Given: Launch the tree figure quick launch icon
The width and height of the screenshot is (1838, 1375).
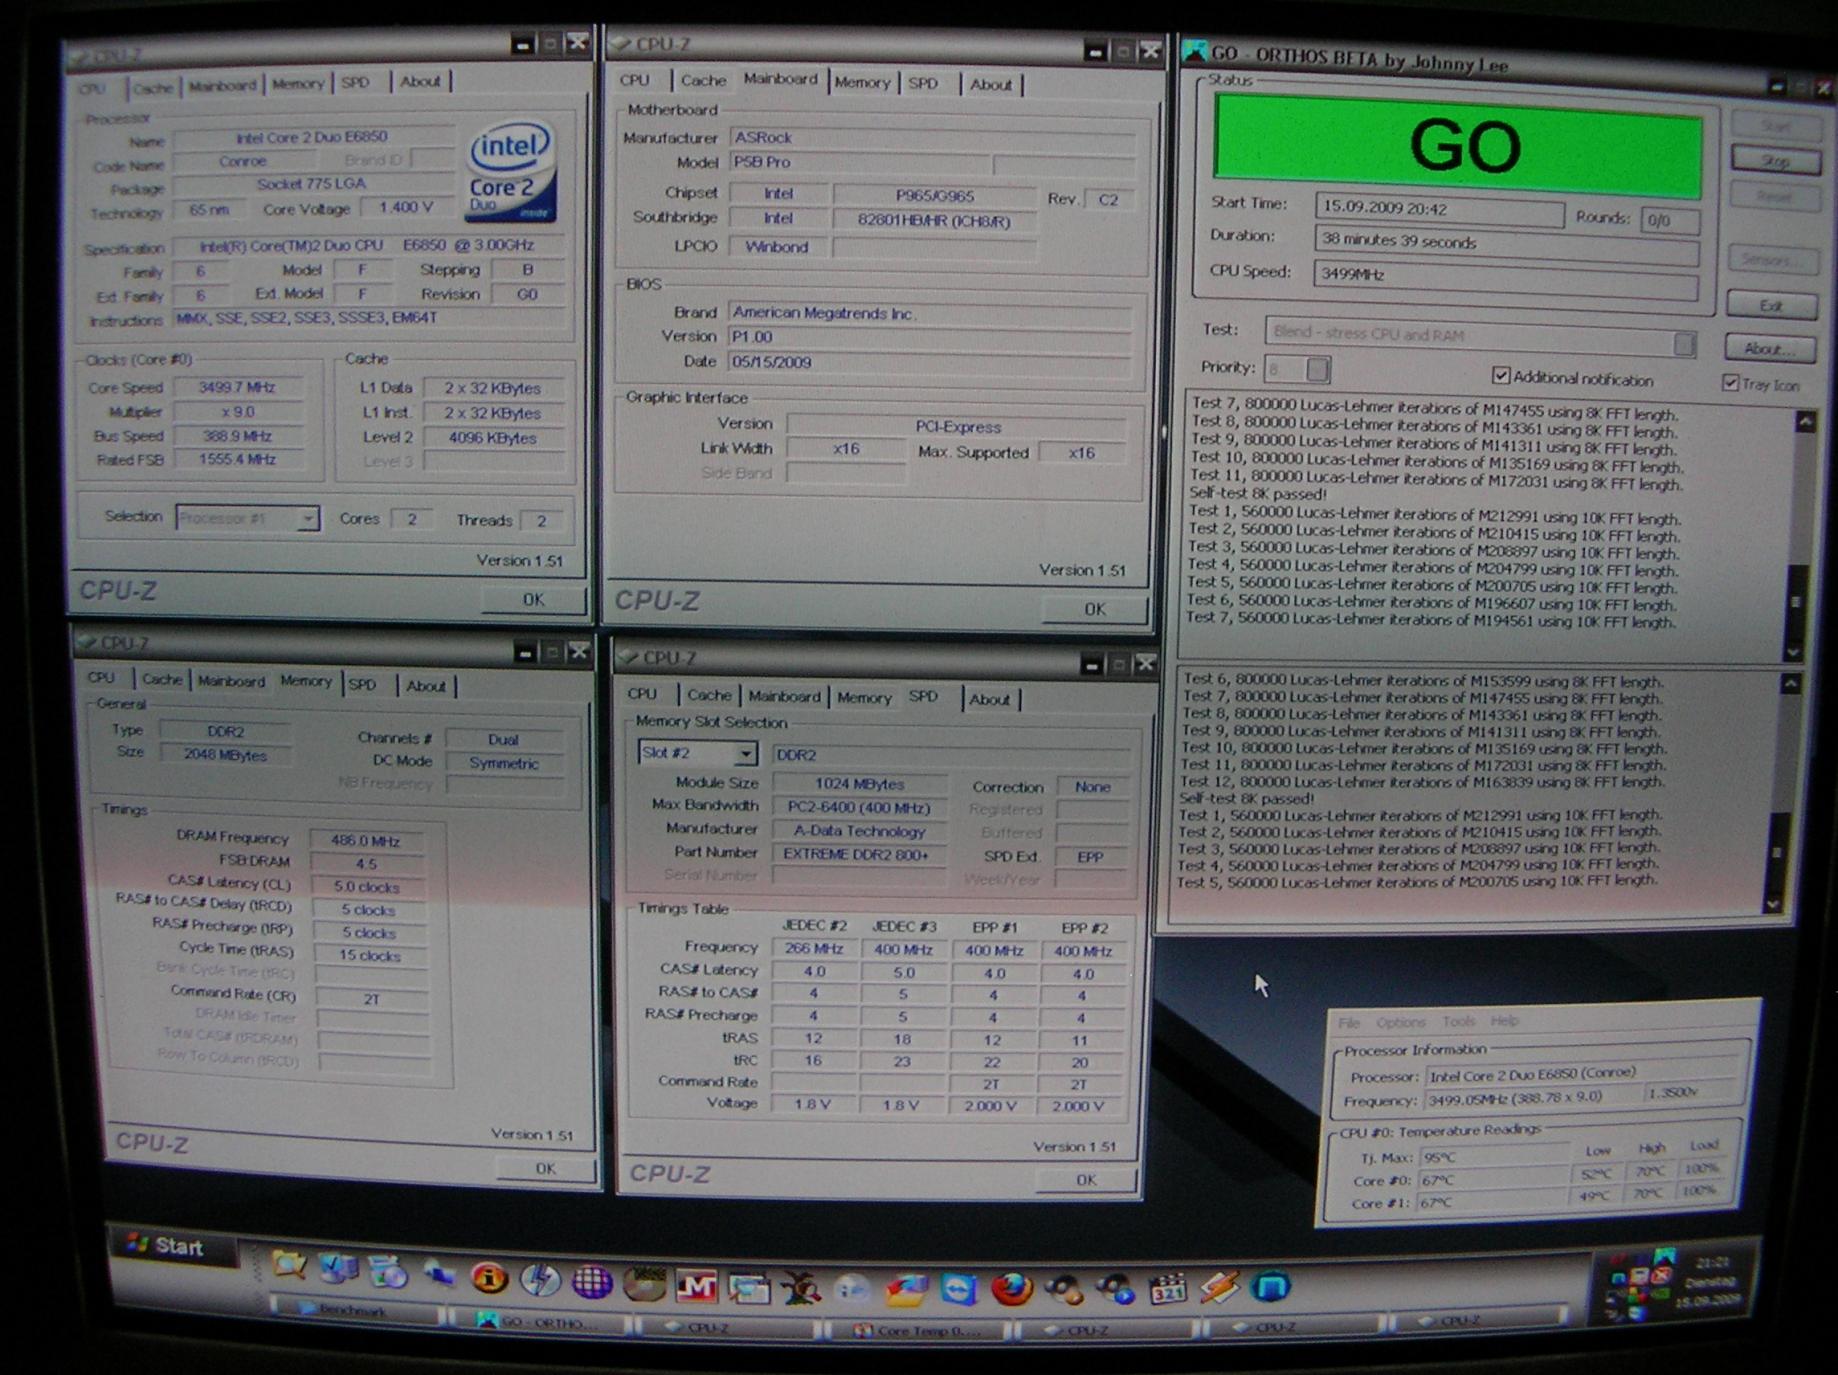Looking at the screenshot, I should (x=800, y=1288).
